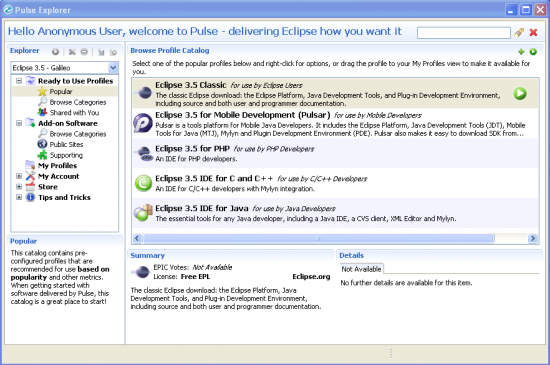The height and width of the screenshot is (365, 550).
Task: Click the left scroll arrow of catalog scrollbar
Action: pos(137,238)
